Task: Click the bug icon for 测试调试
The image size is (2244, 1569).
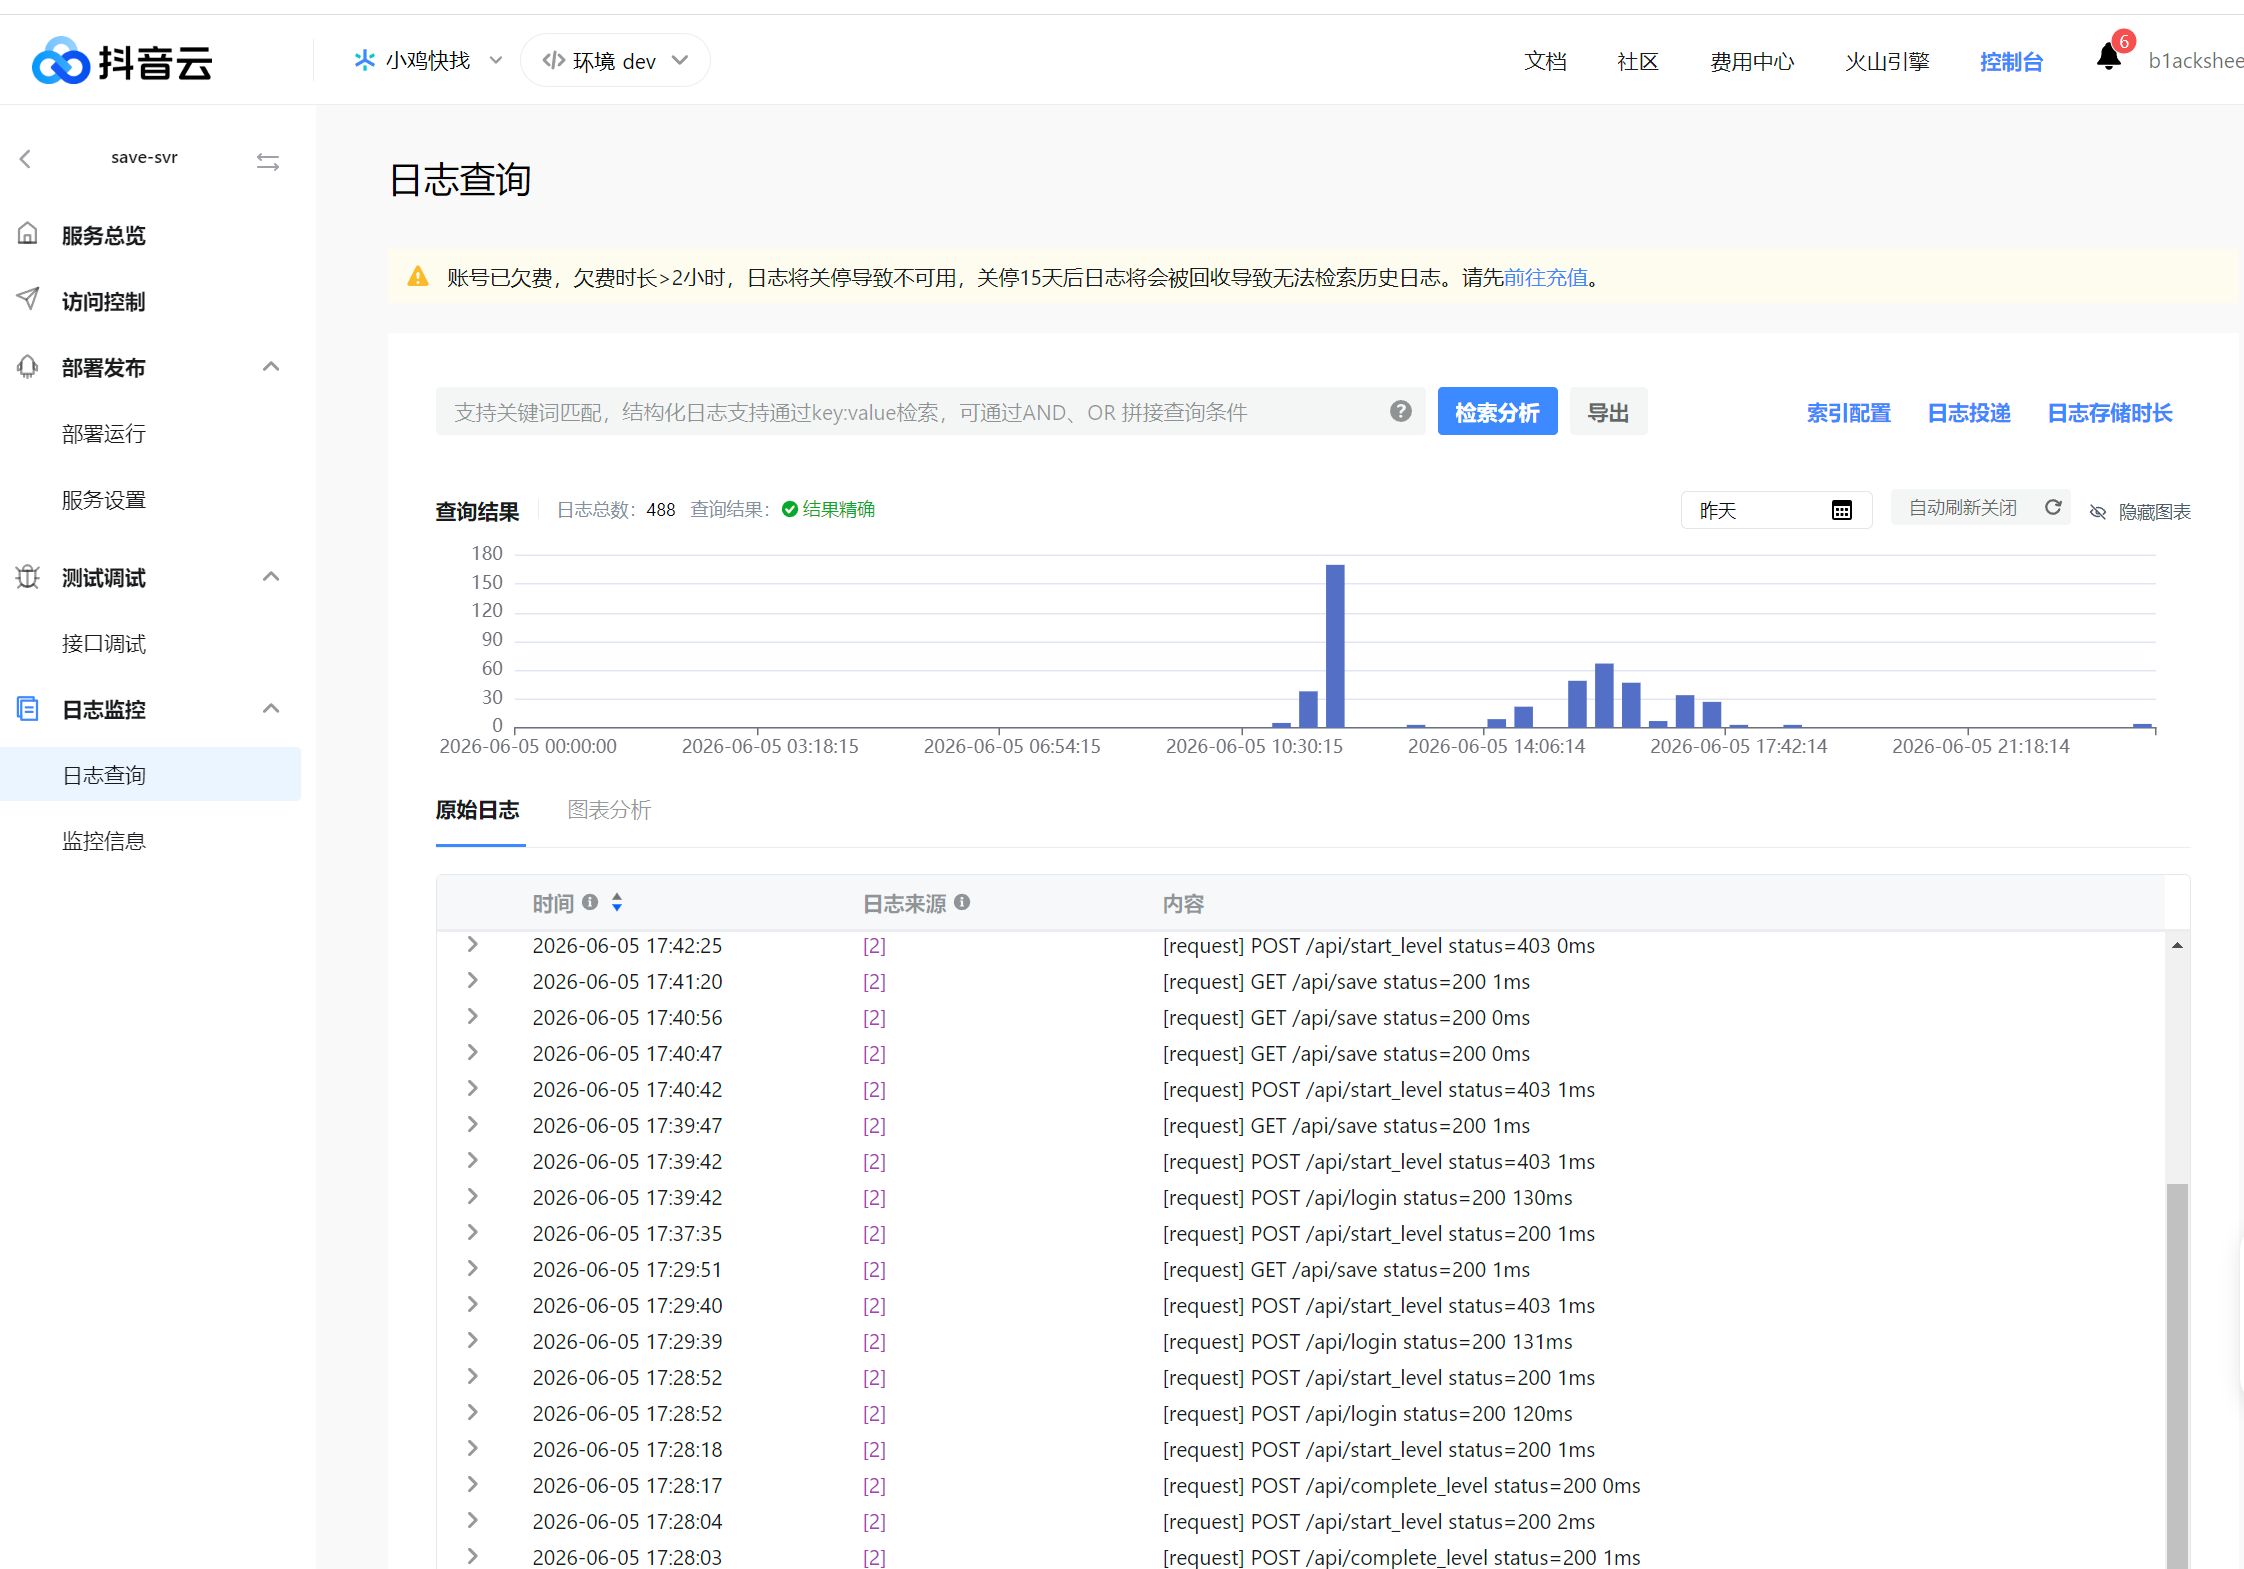Action: 28,577
